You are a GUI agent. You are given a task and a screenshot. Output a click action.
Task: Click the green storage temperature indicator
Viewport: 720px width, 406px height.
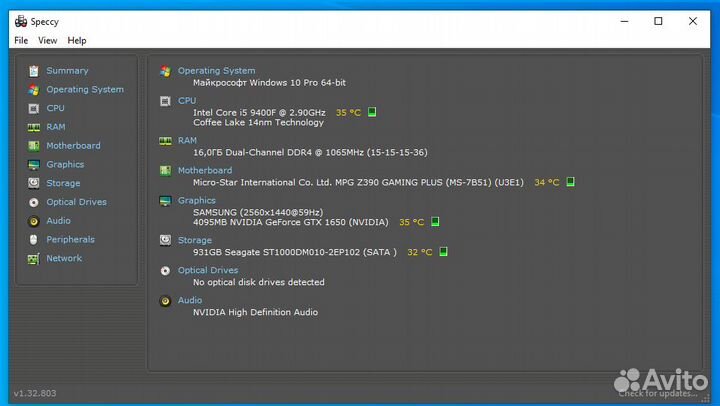pos(443,252)
